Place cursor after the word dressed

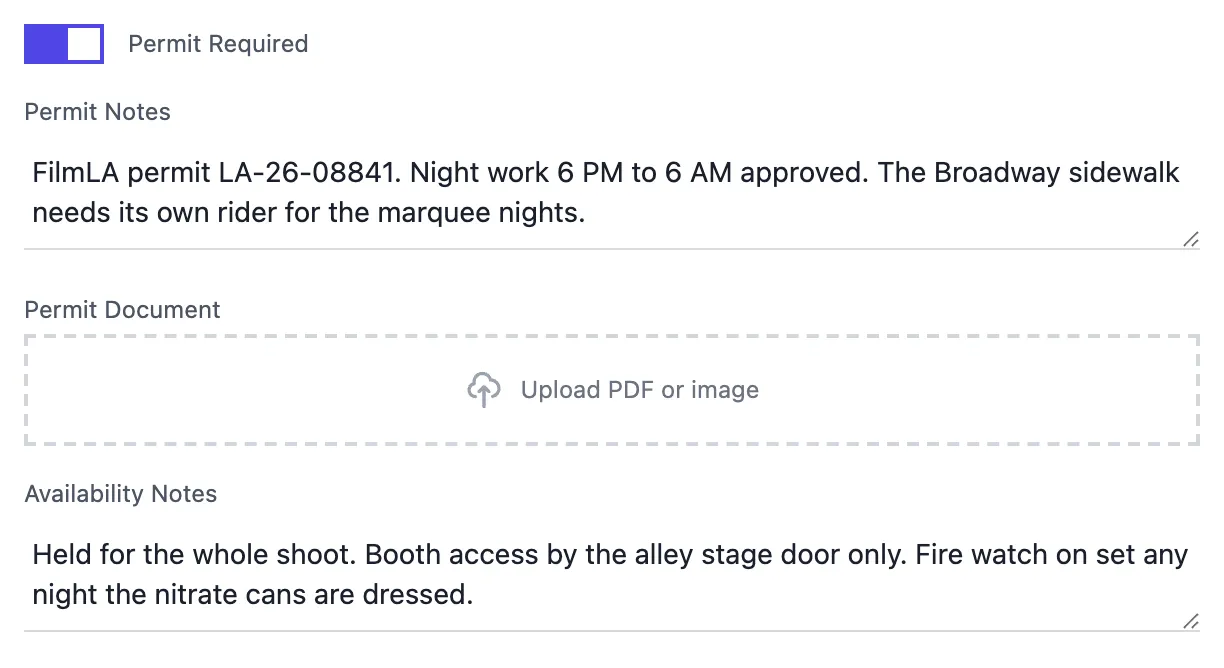[x=473, y=595]
